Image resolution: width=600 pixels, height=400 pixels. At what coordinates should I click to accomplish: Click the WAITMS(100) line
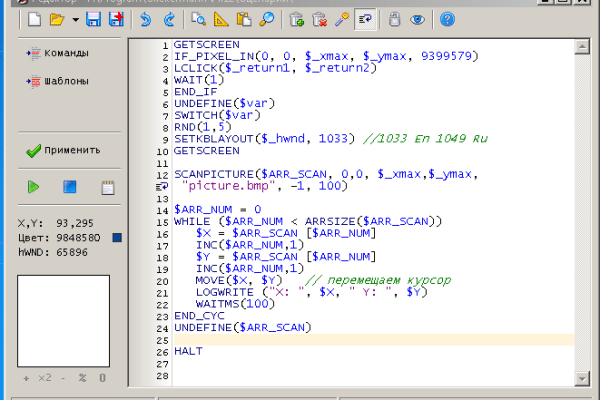click(235, 304)
